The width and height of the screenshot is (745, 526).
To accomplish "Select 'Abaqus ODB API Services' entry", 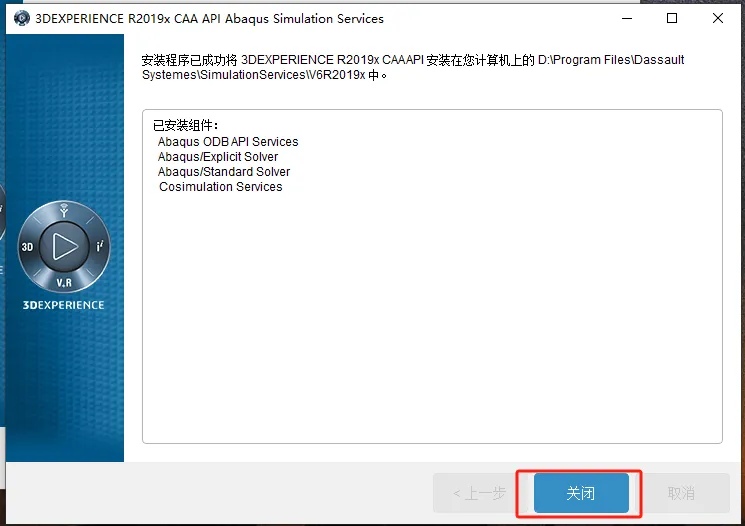I will pyautogui.click(x=228, y=142).
